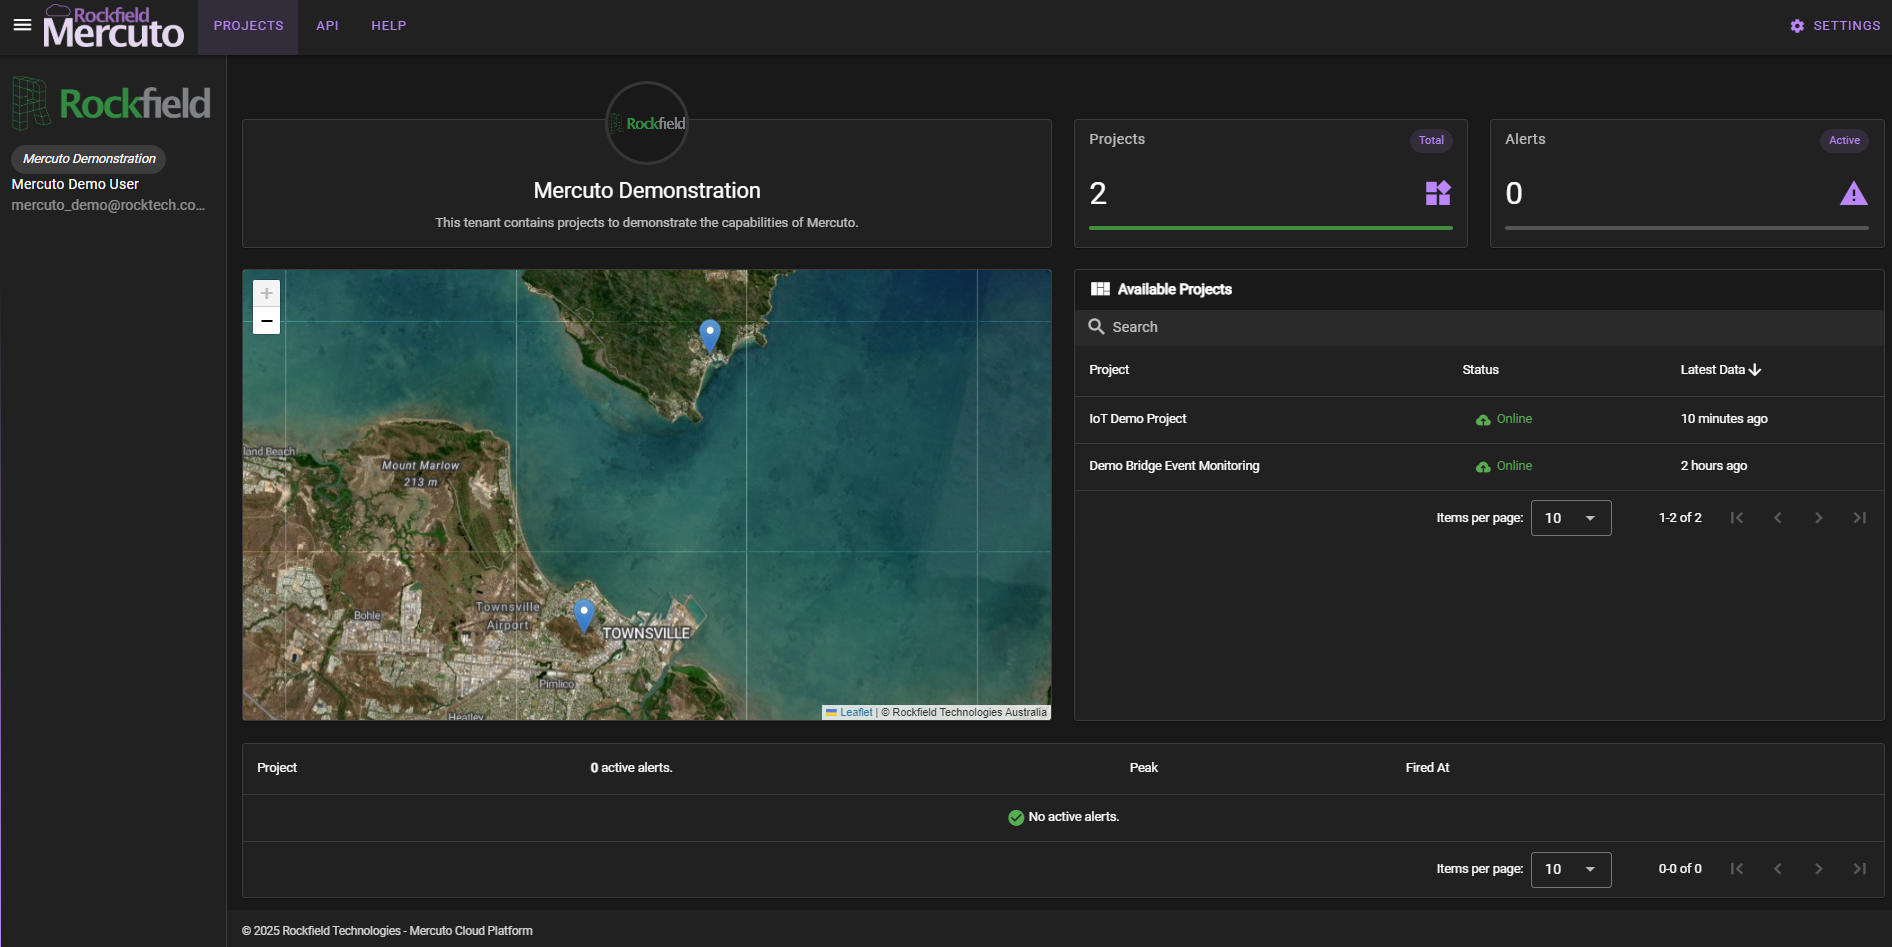Click the Active badge on Alerts card
The height and width of the screenshot is (947, 1892).
coord(1844,141)
